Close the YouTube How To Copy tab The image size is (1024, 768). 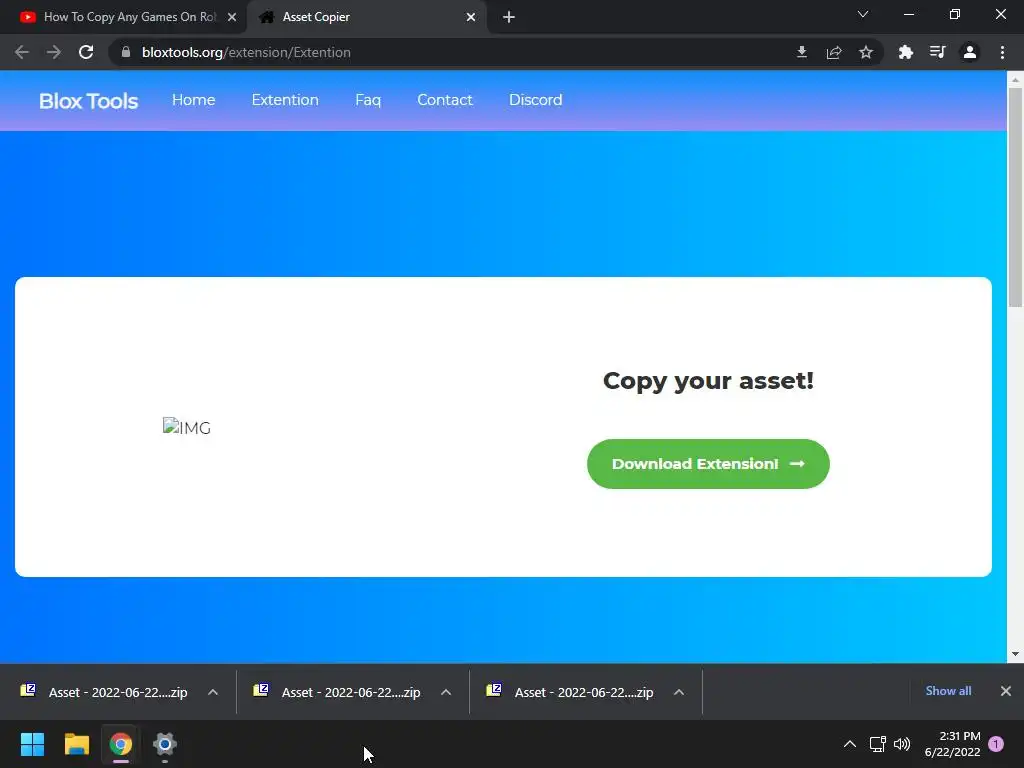point(232,17)
